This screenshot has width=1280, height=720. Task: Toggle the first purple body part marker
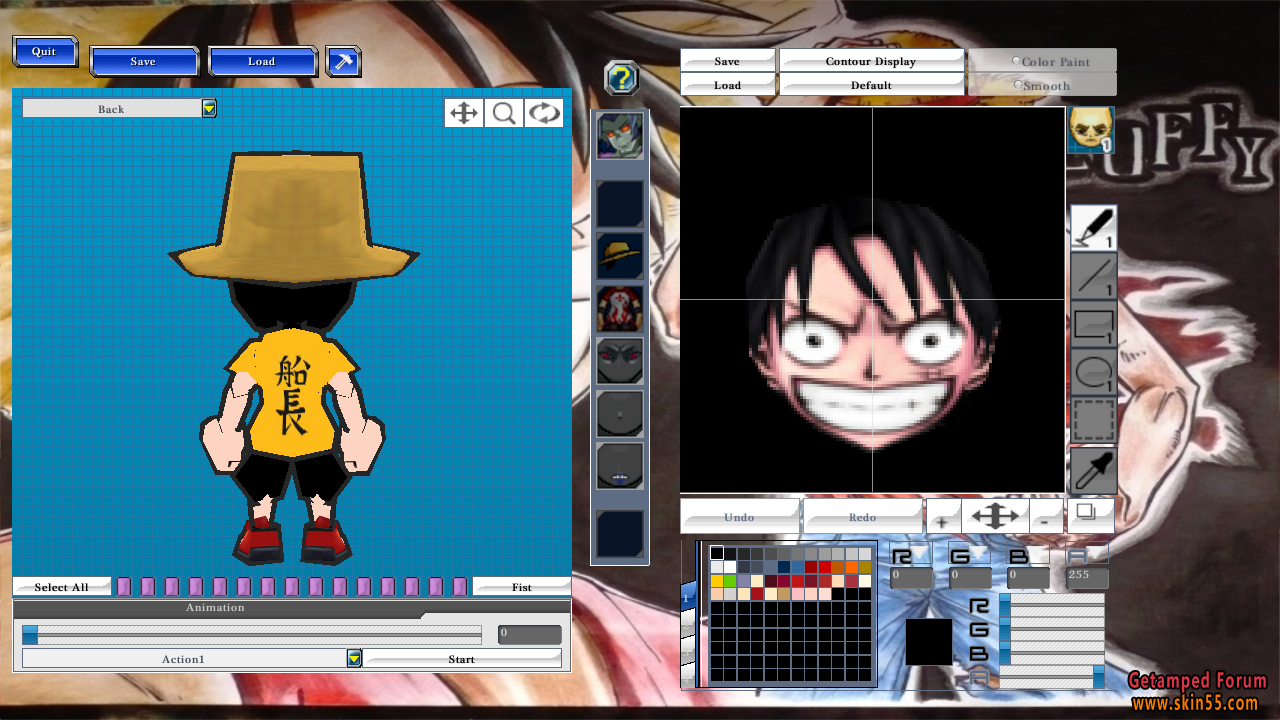click(124, 587)
